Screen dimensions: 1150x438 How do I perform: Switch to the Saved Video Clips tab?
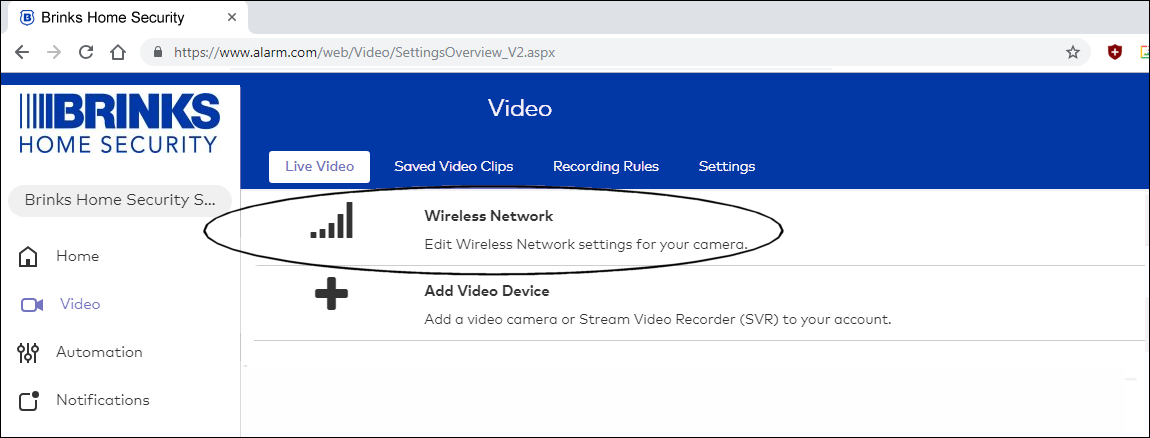coord(453,167)
